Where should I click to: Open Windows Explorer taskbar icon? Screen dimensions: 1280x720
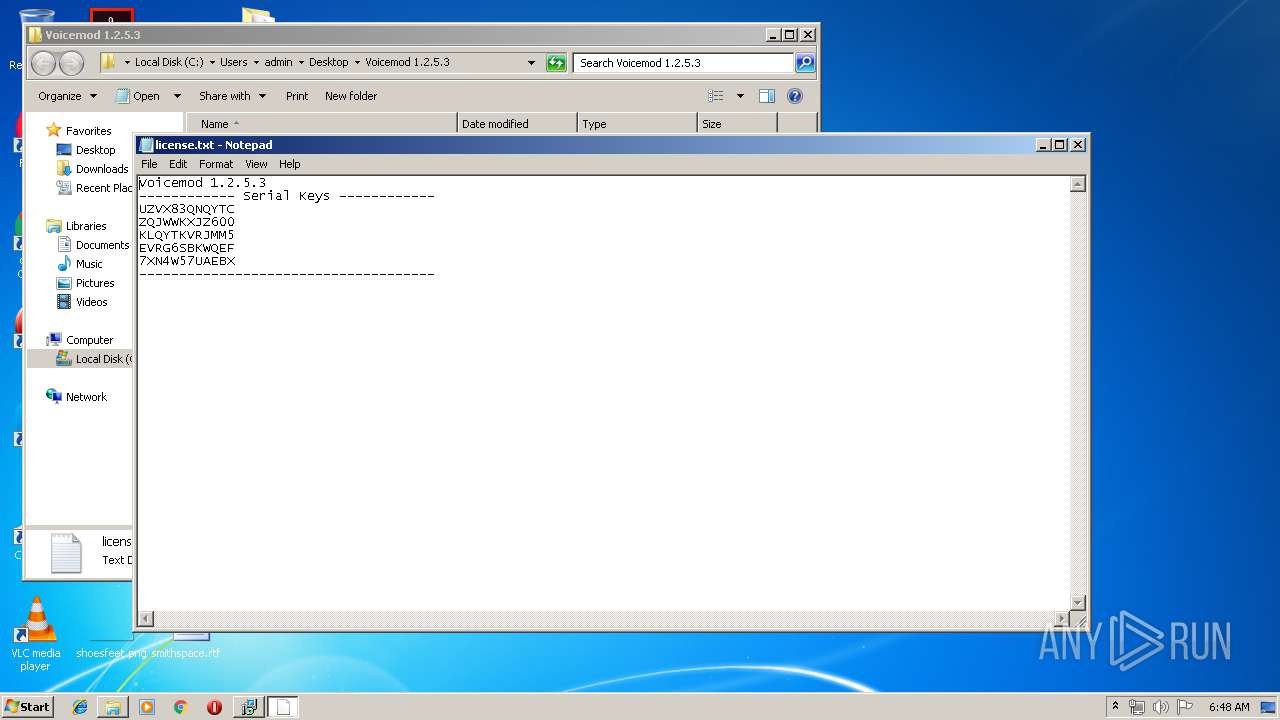tap(113, 707)
